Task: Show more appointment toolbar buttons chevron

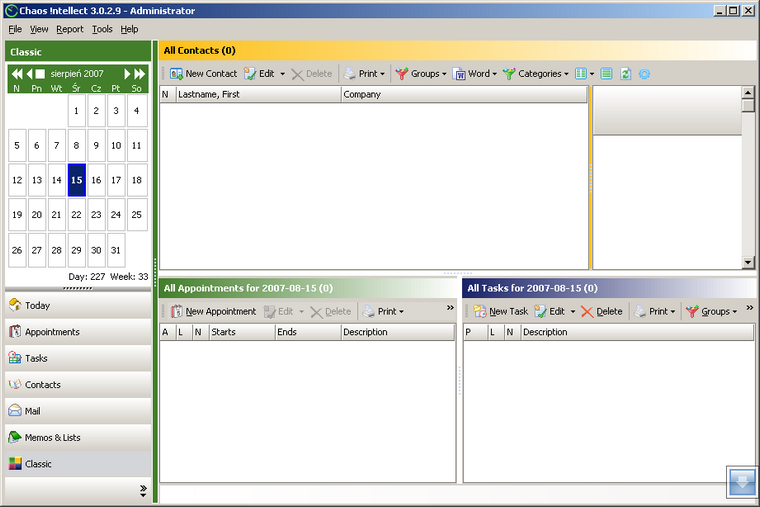Action: (x=450, y=307)
